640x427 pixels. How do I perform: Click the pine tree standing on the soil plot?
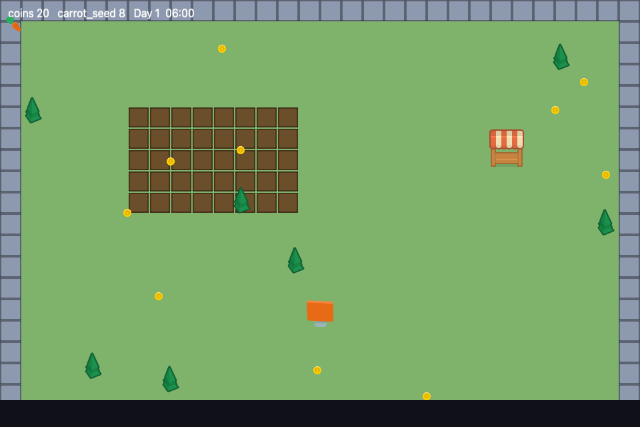point(241,200)
